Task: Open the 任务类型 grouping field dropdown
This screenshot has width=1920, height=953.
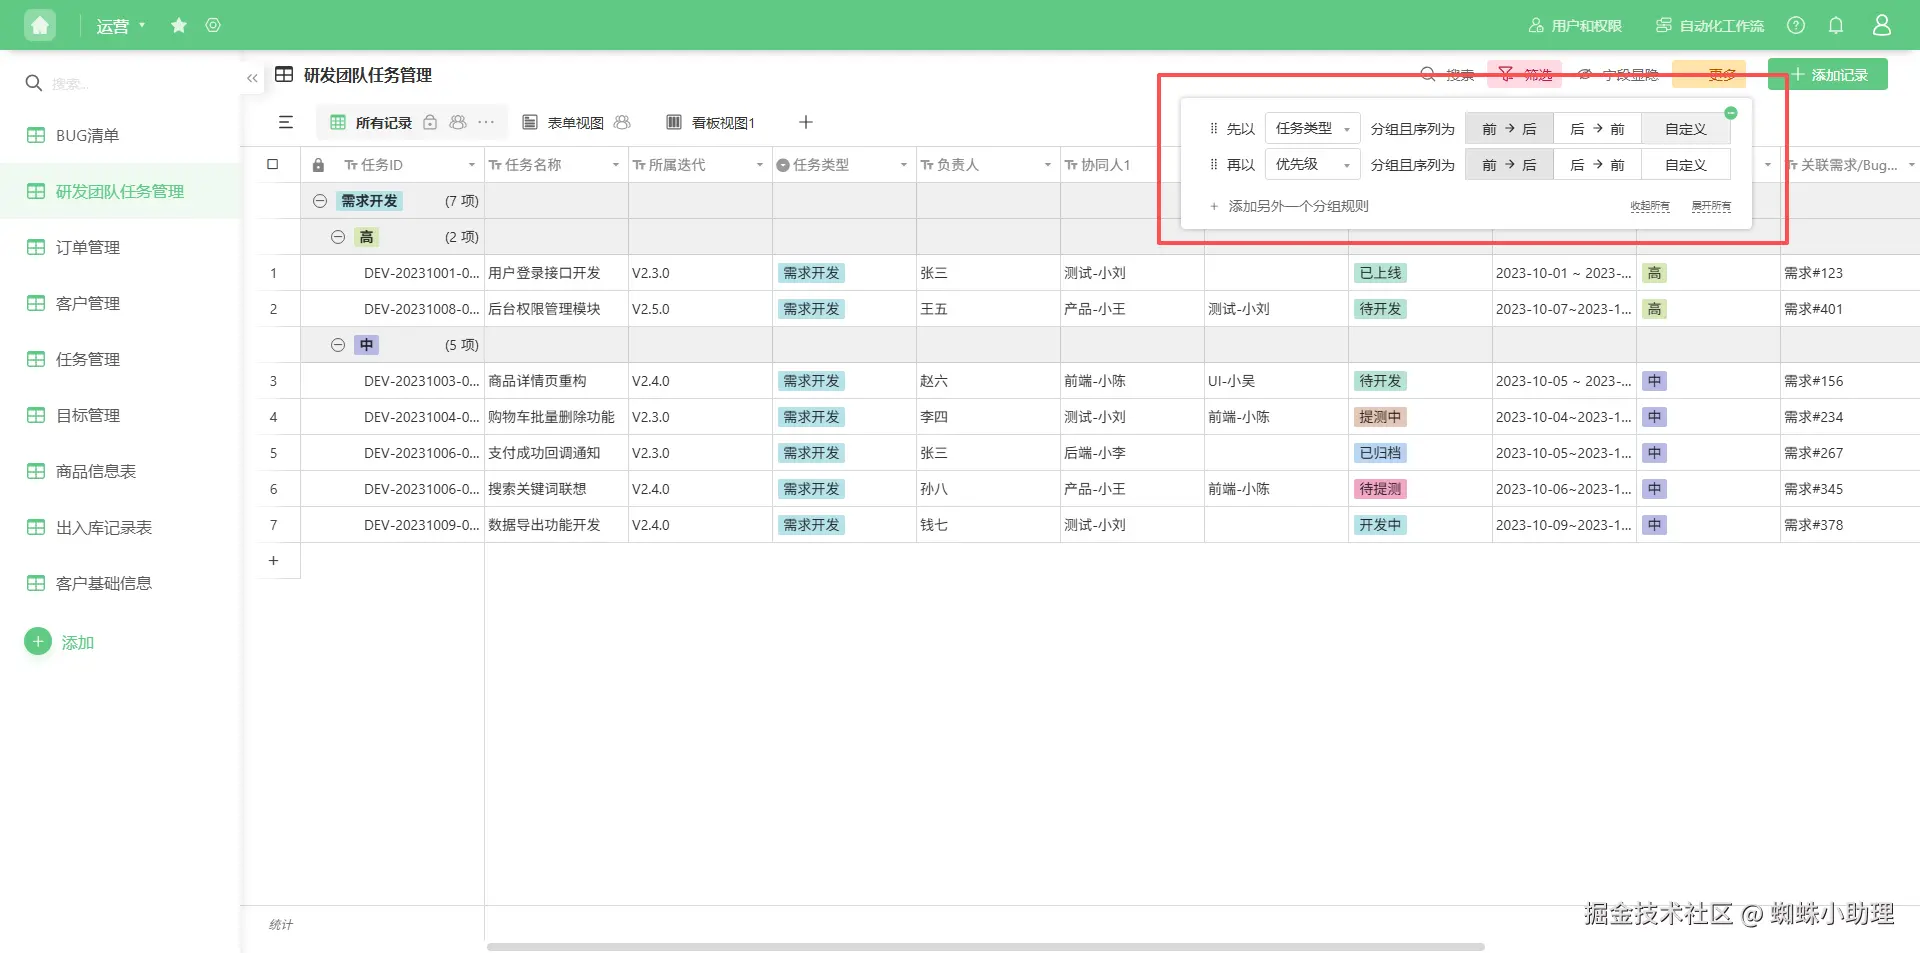Action: point(1313,128)
